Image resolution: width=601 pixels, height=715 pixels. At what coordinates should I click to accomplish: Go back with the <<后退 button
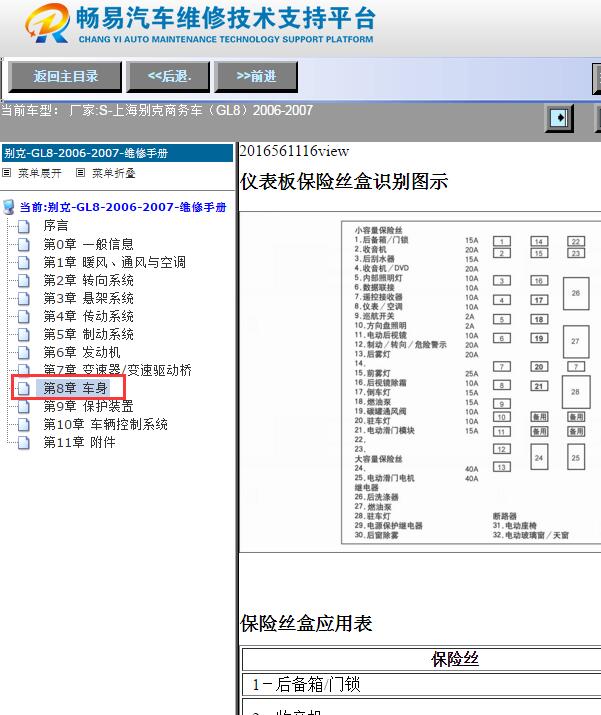point(169,77)
